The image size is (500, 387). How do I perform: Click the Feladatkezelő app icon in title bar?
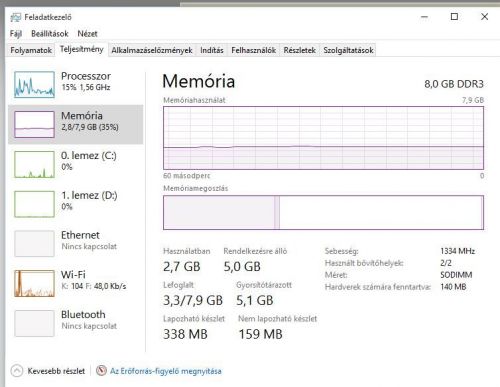pos(15,17)
